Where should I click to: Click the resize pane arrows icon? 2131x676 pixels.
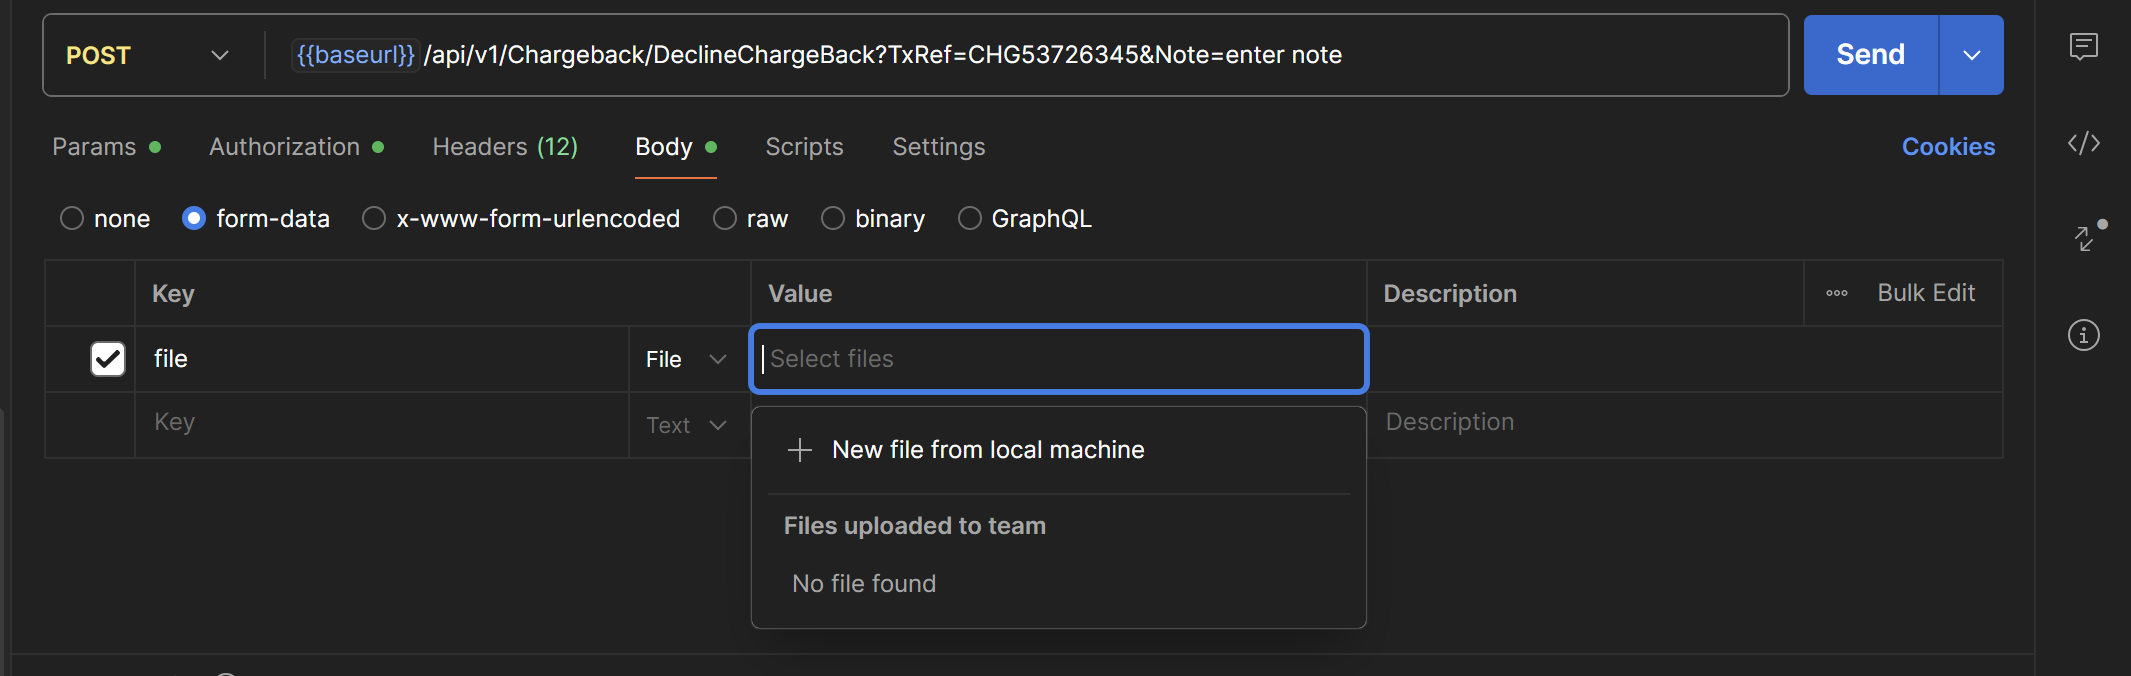tap(2085, 238)
